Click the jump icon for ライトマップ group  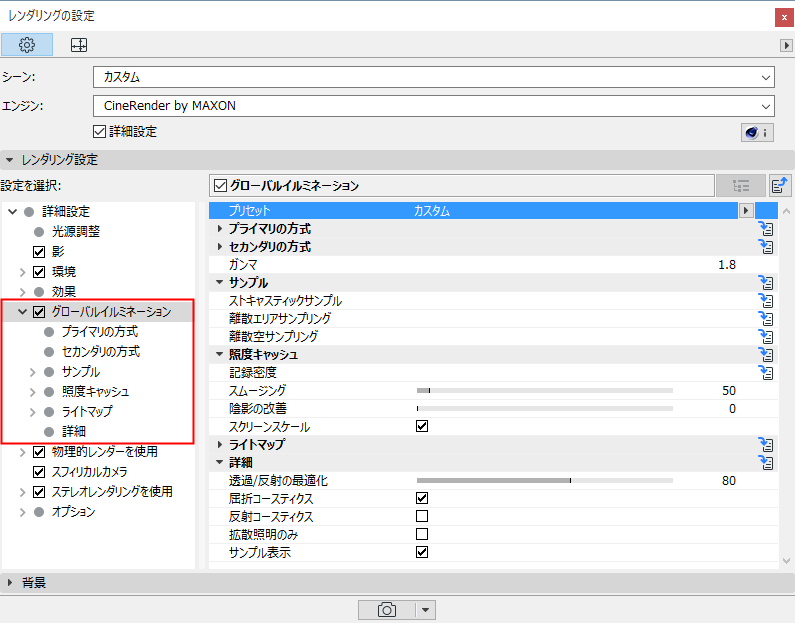coord(766,445)
